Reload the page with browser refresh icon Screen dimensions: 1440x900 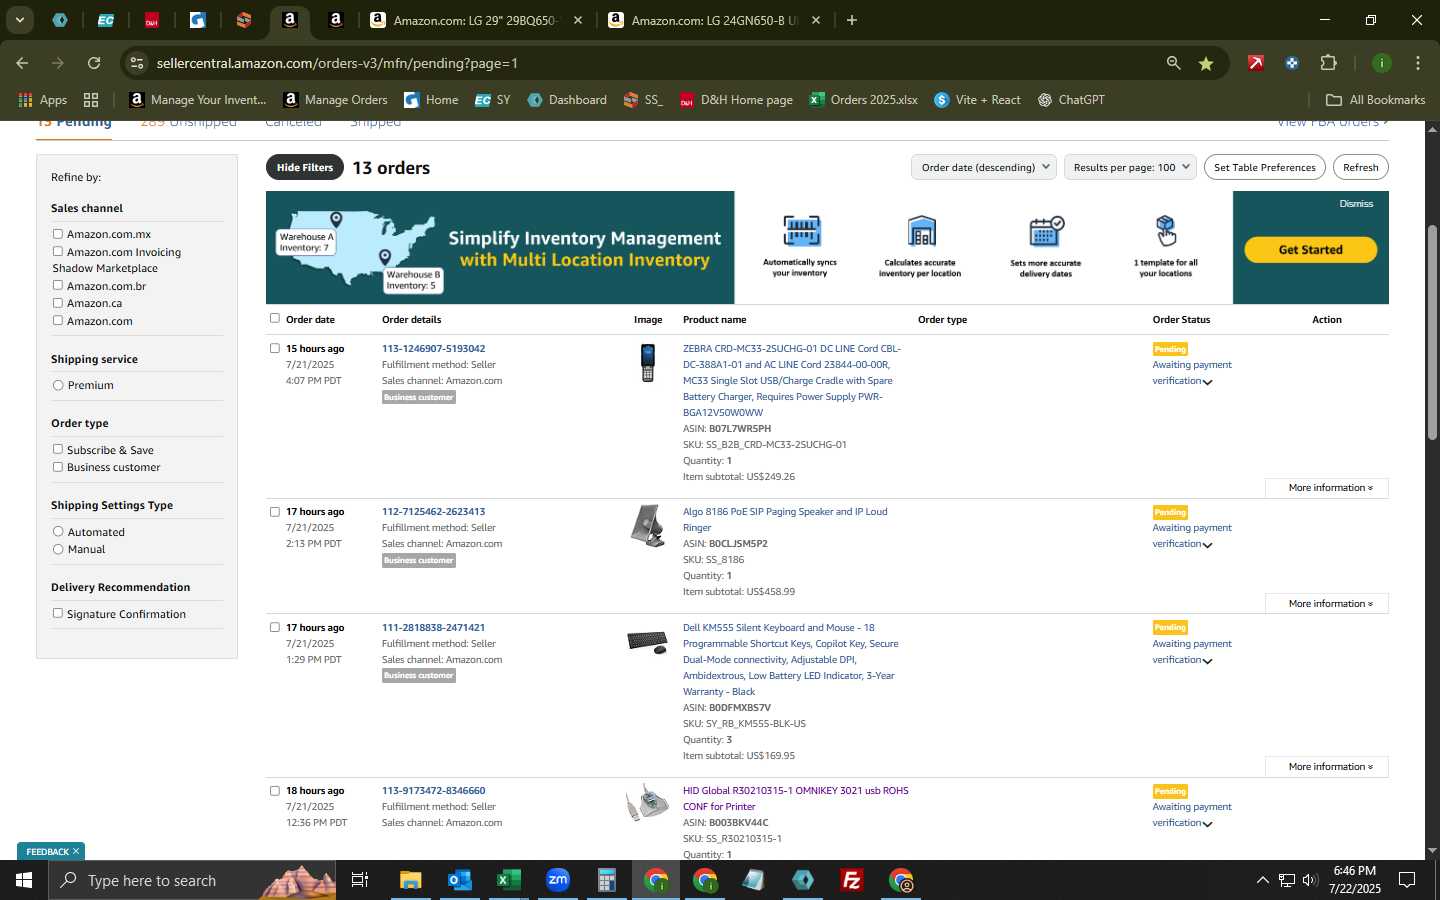coord(94,63)
